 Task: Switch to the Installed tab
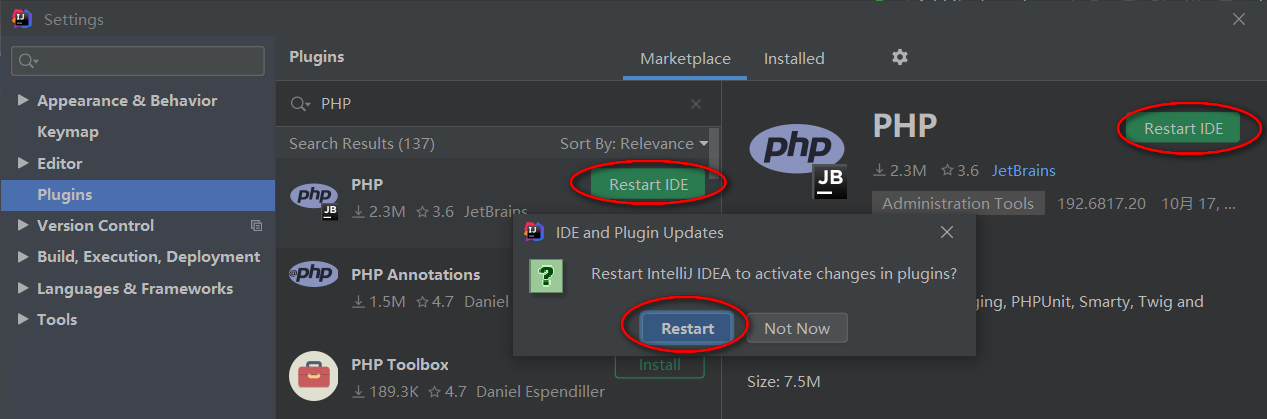click(794, 59)
